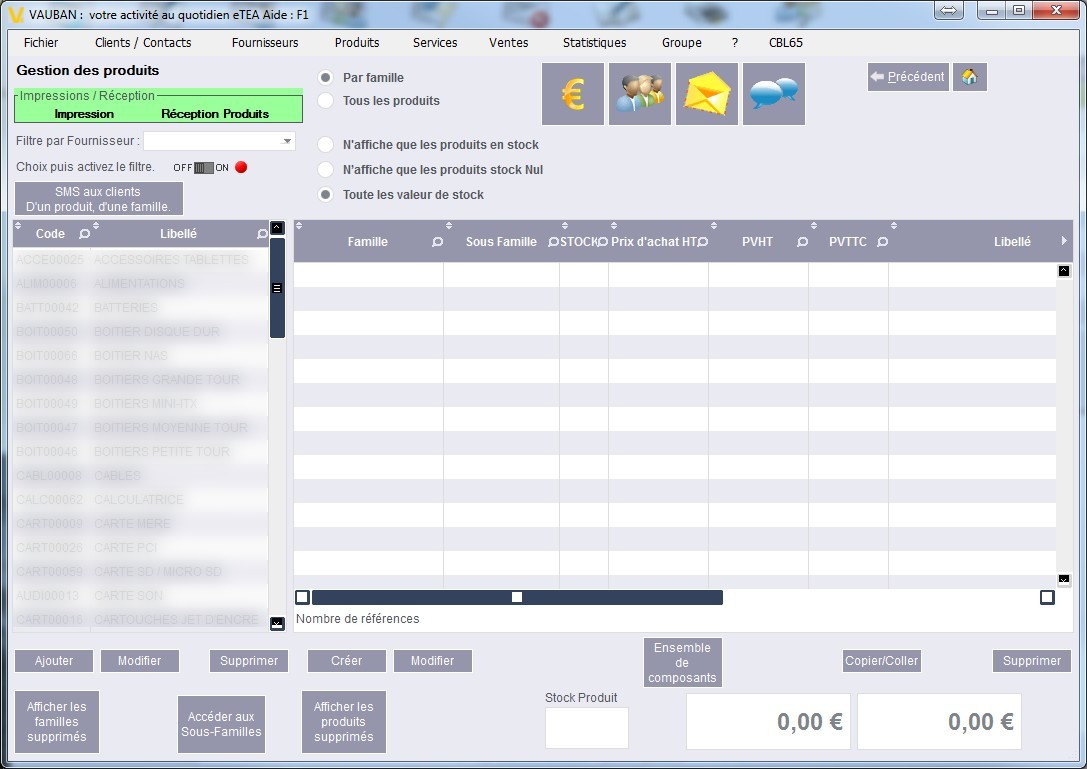The width and height of the screenshot is (1087, 769).
Task: Click the yellow envelope mail icon
Action: point(706,94)
